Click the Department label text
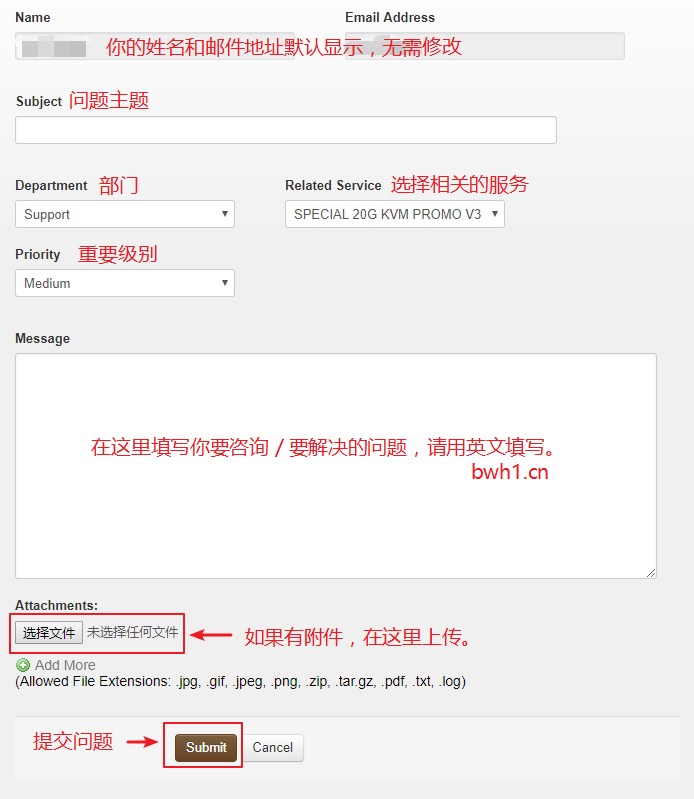The image size is (694, 799). click(x=51, y=185)
